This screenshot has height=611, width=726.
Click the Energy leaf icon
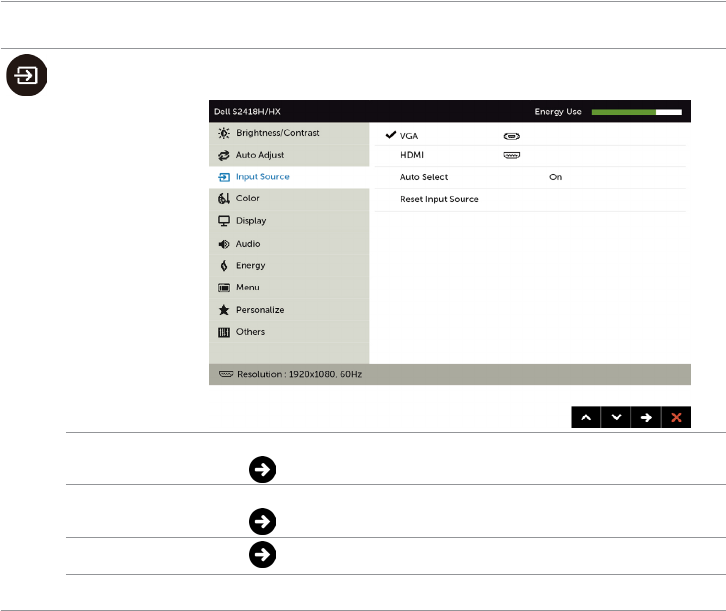[x=224, y=266]
